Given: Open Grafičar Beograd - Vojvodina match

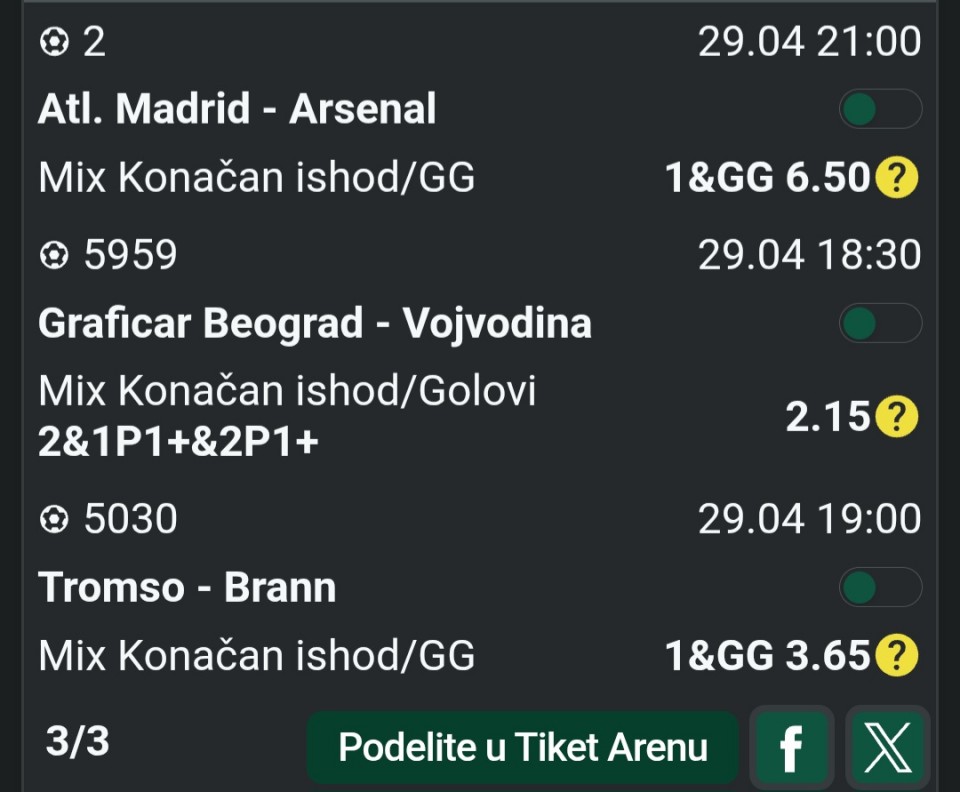Looking at the screenshot, I should [x=314, y=323].
